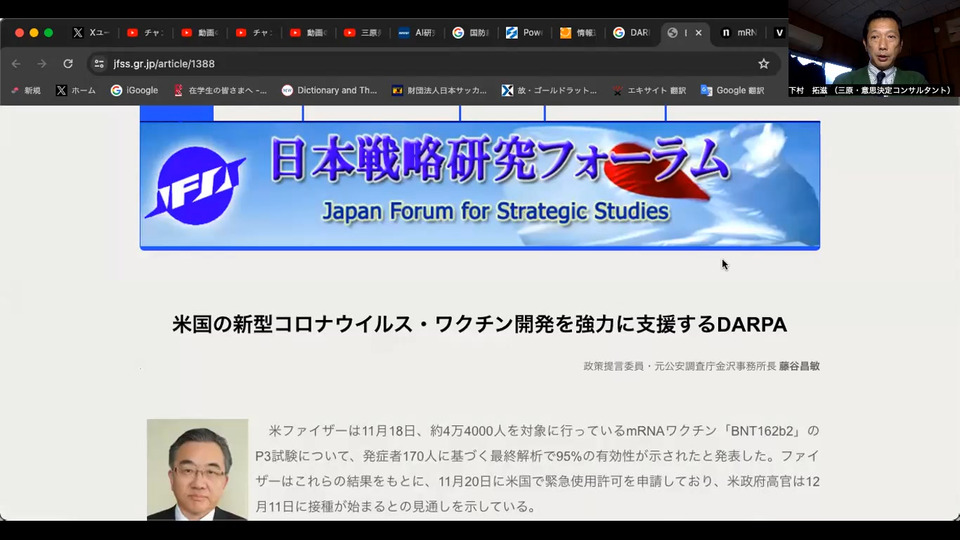Open the last tab with V icon
This screenshot has width=960, height=540.
point(779,32)
